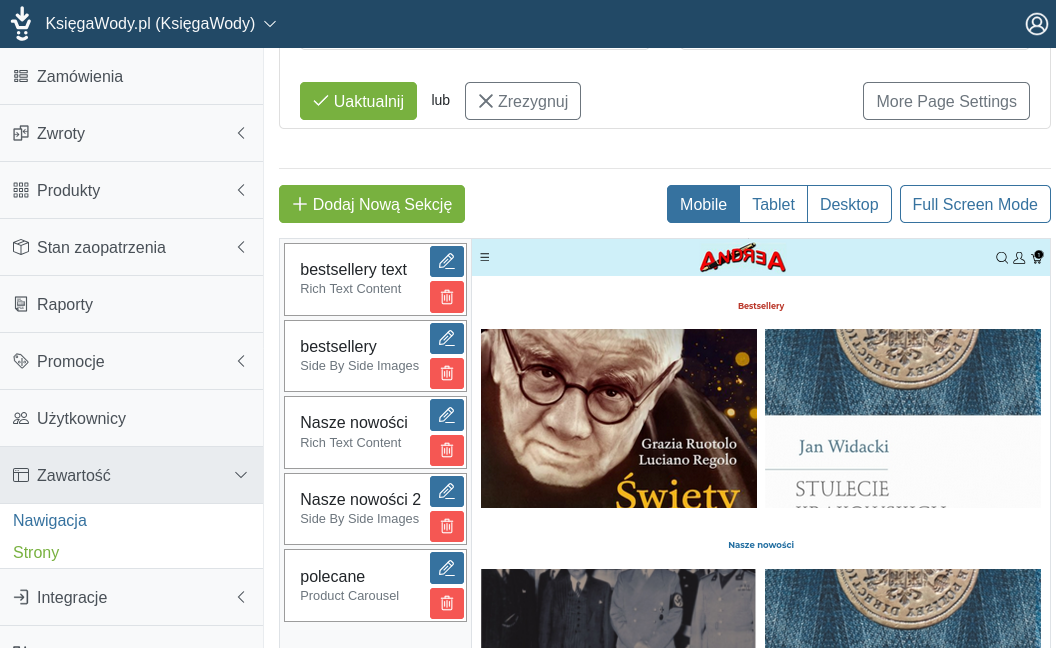Click the Zawartość layout icon
The image size is (1056, 648).
(21, 476)
